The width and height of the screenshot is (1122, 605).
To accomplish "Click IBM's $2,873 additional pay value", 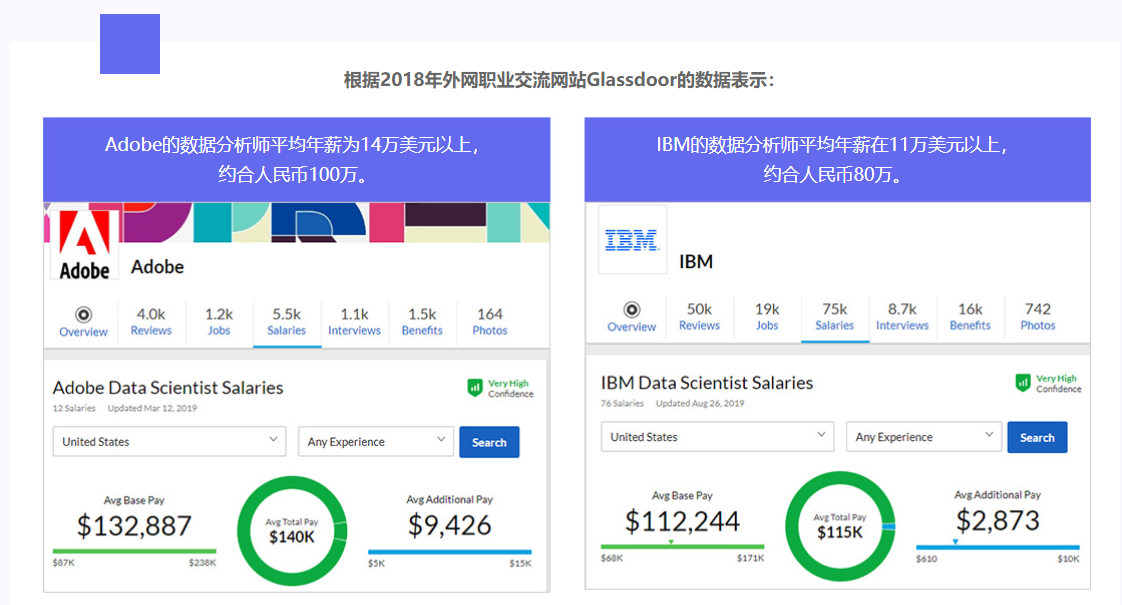I will click(998, 521).
